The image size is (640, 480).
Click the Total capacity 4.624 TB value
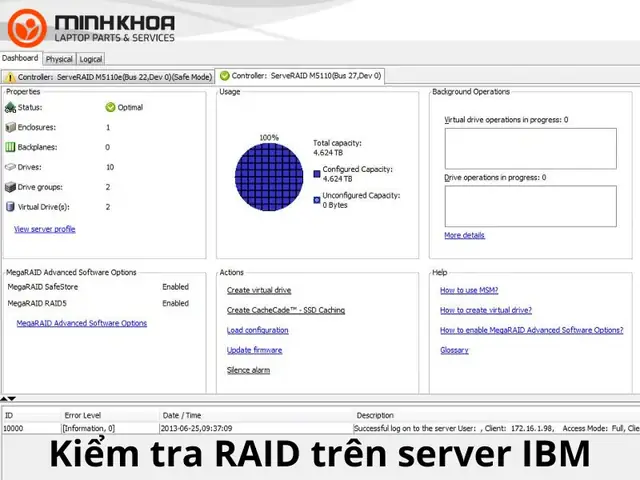point(328,153)
